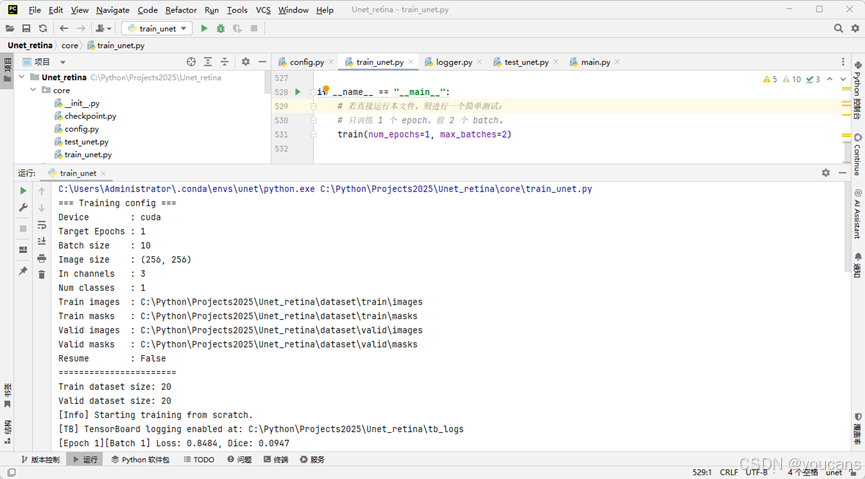Click the Stop toolbar icon
The width and height of the screenshot is (865, 479).
(254, 28)
